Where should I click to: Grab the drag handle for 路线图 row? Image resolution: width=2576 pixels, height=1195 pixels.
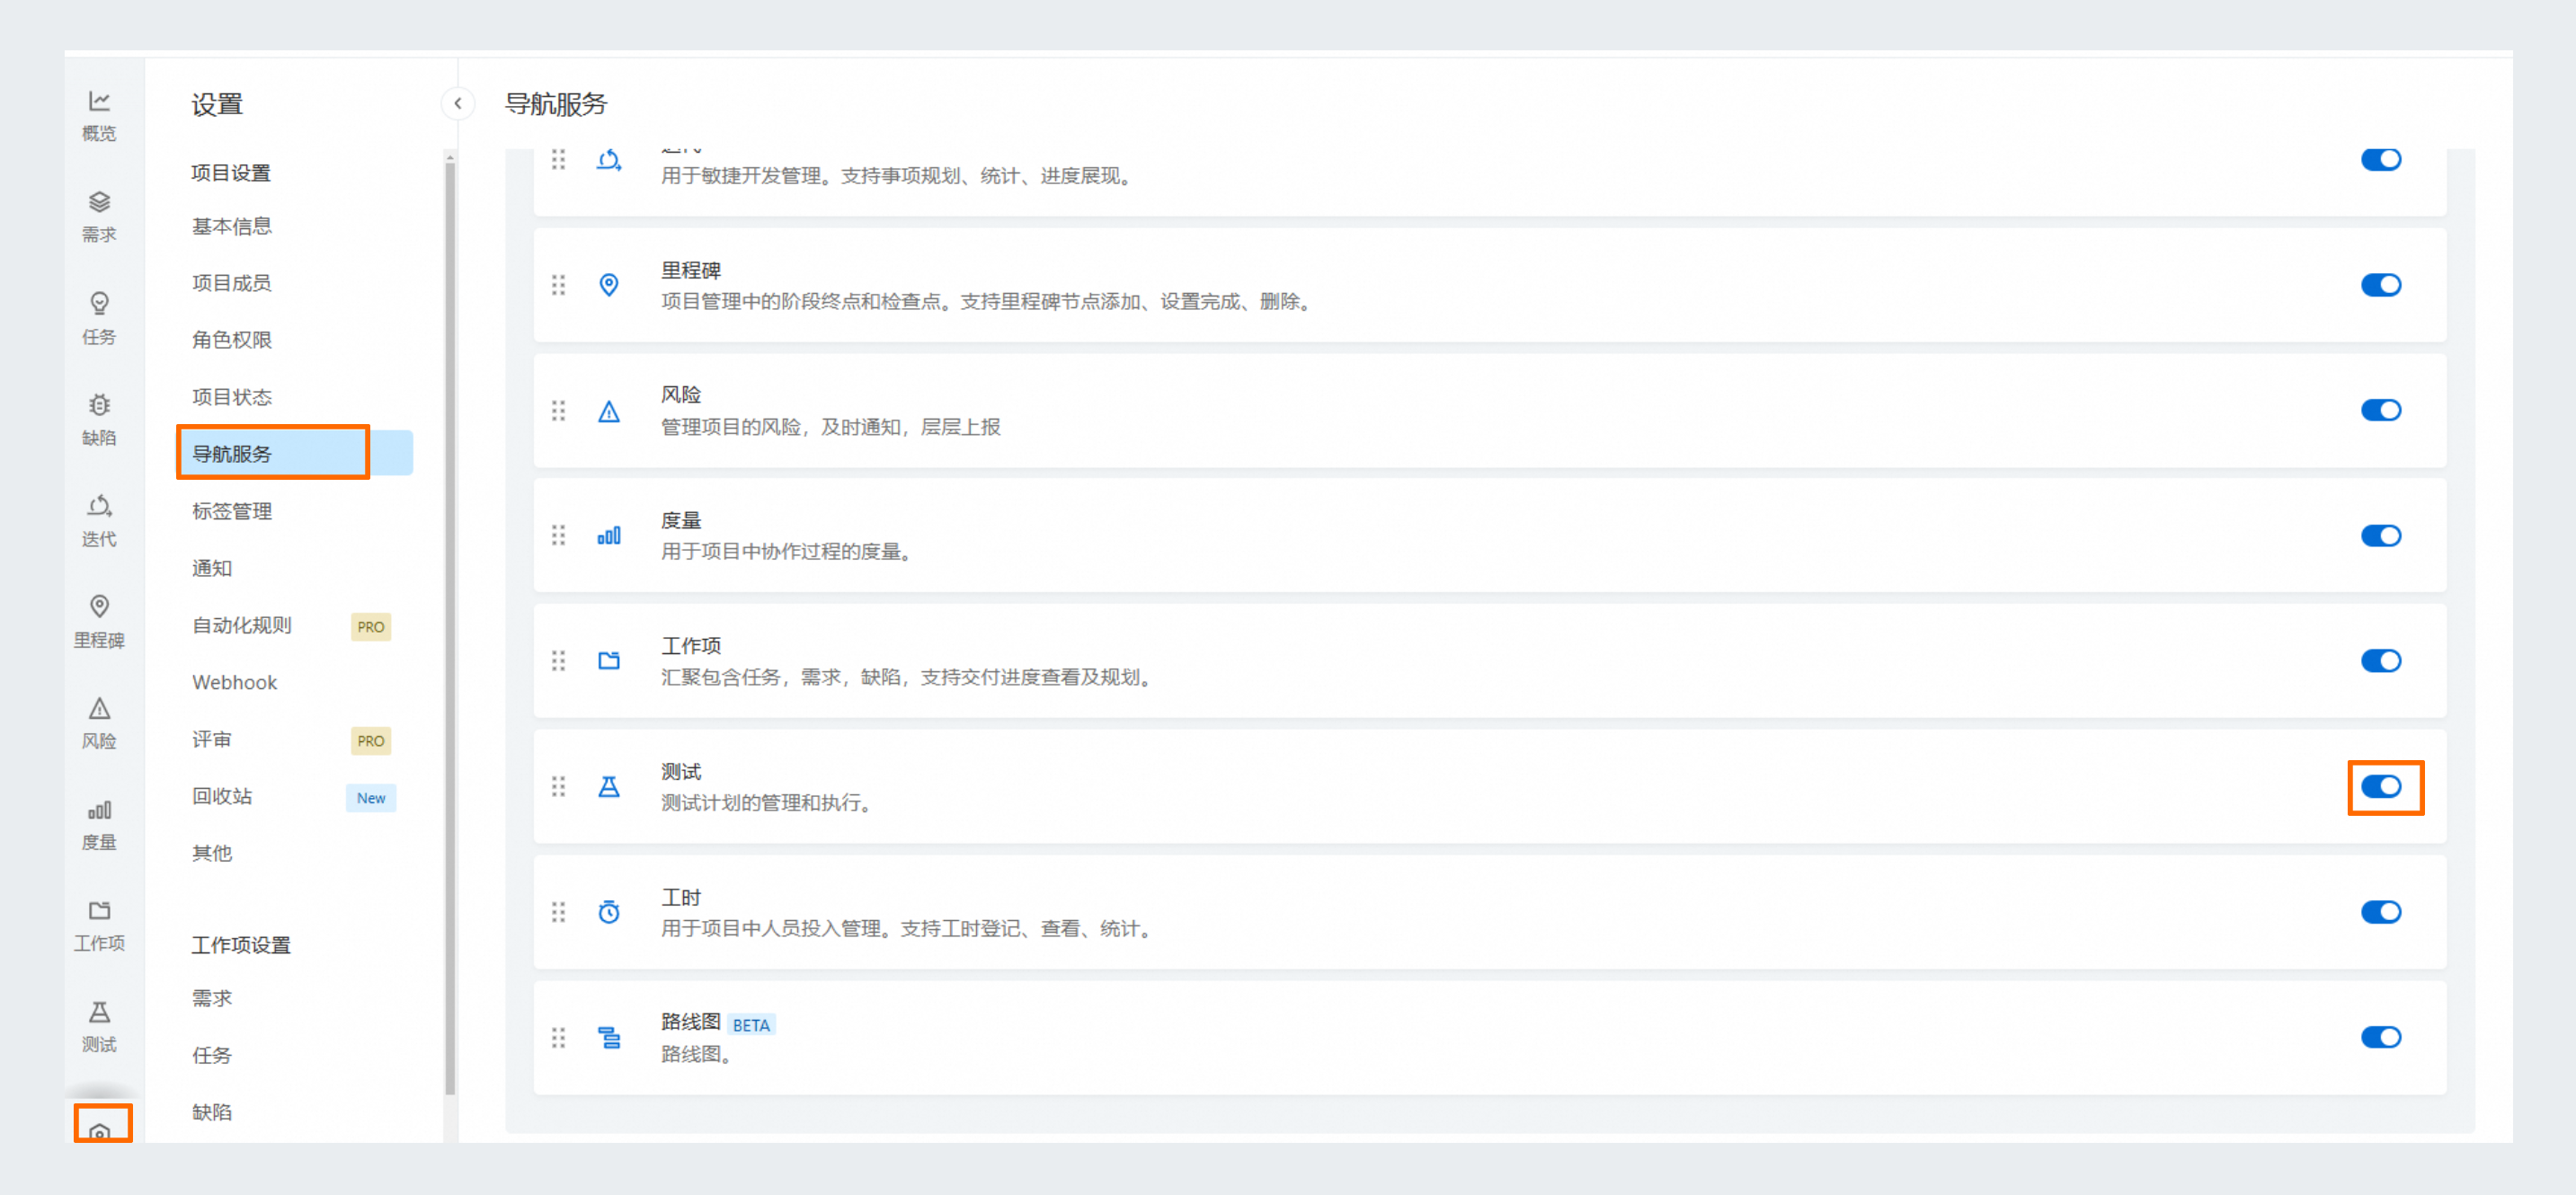[x=558, y=1038]
